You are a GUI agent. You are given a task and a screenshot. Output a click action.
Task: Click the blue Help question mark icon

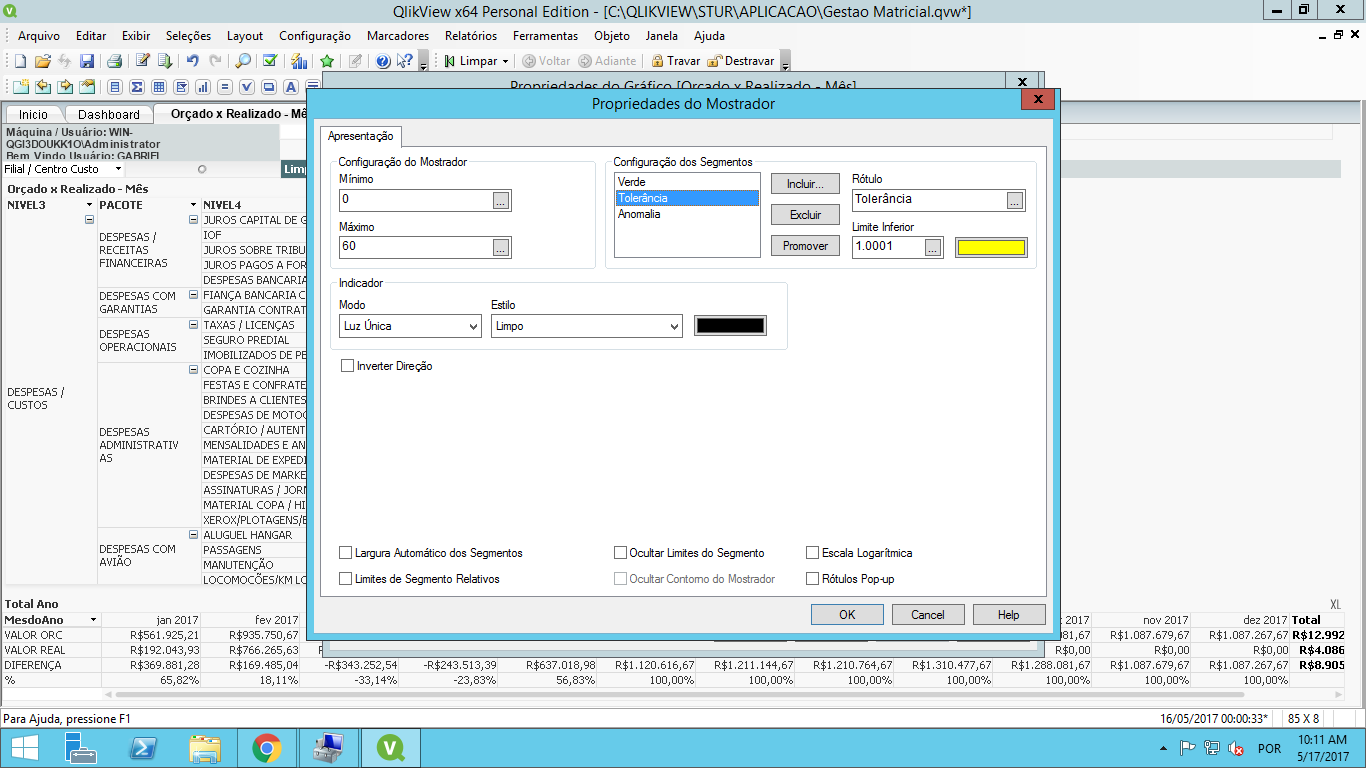click(x=383, y=61)
